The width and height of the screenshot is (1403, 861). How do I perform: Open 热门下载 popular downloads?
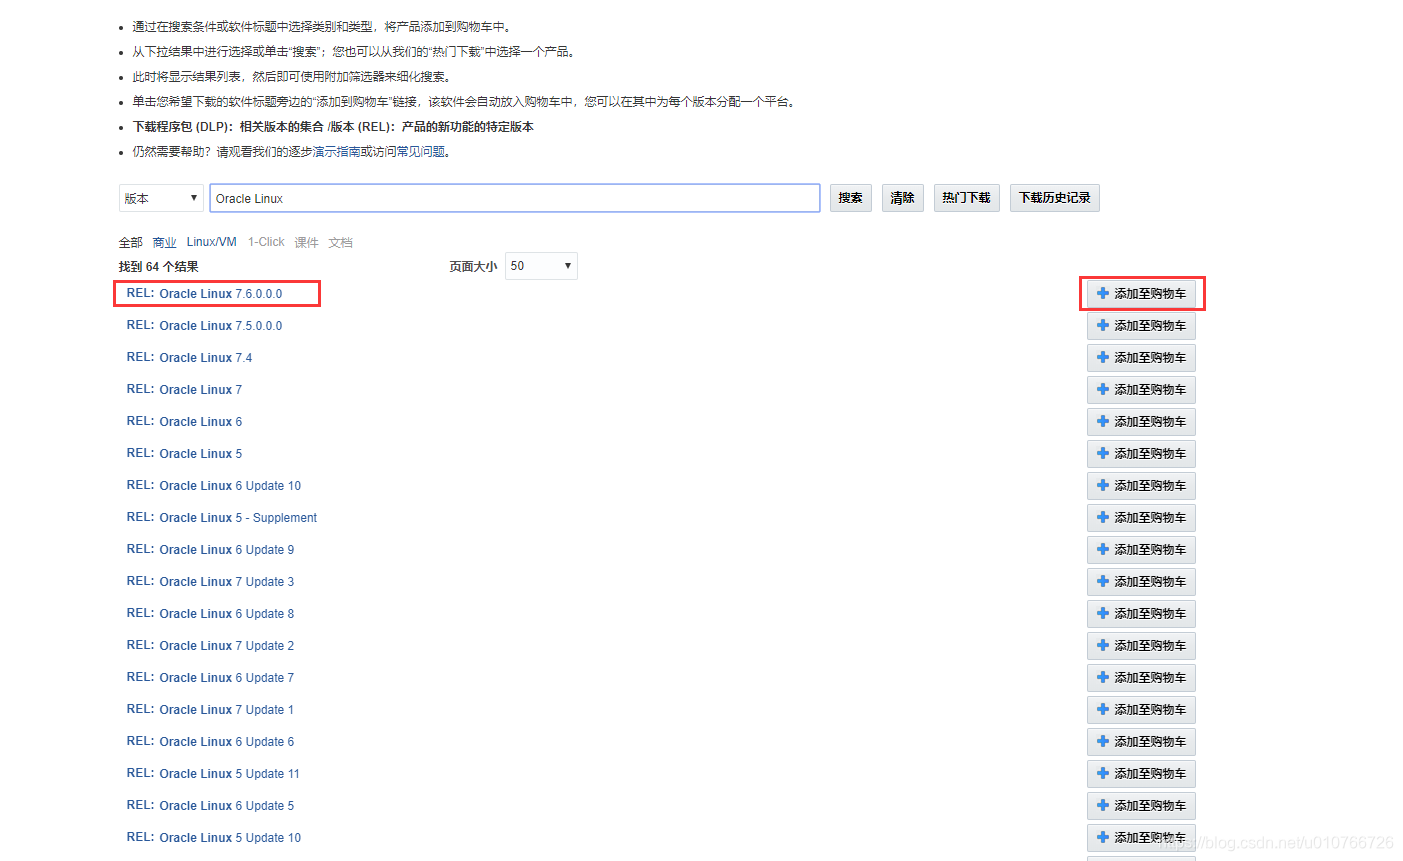coord(966,198)
